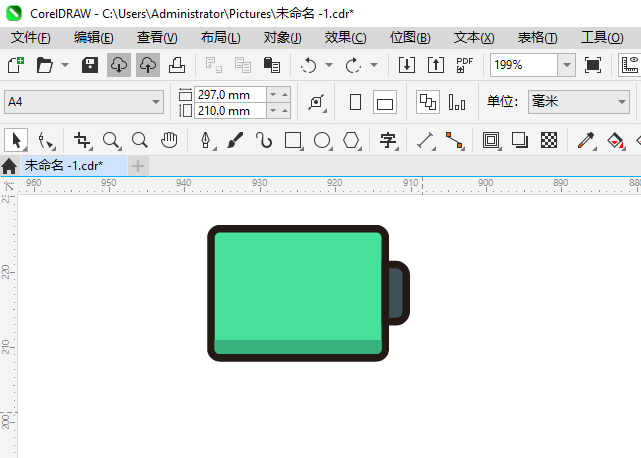Viewport: 641px width, 458px height.
Task: Select the Crop tool
Action: pyautogui.click(x=83, y=140)
